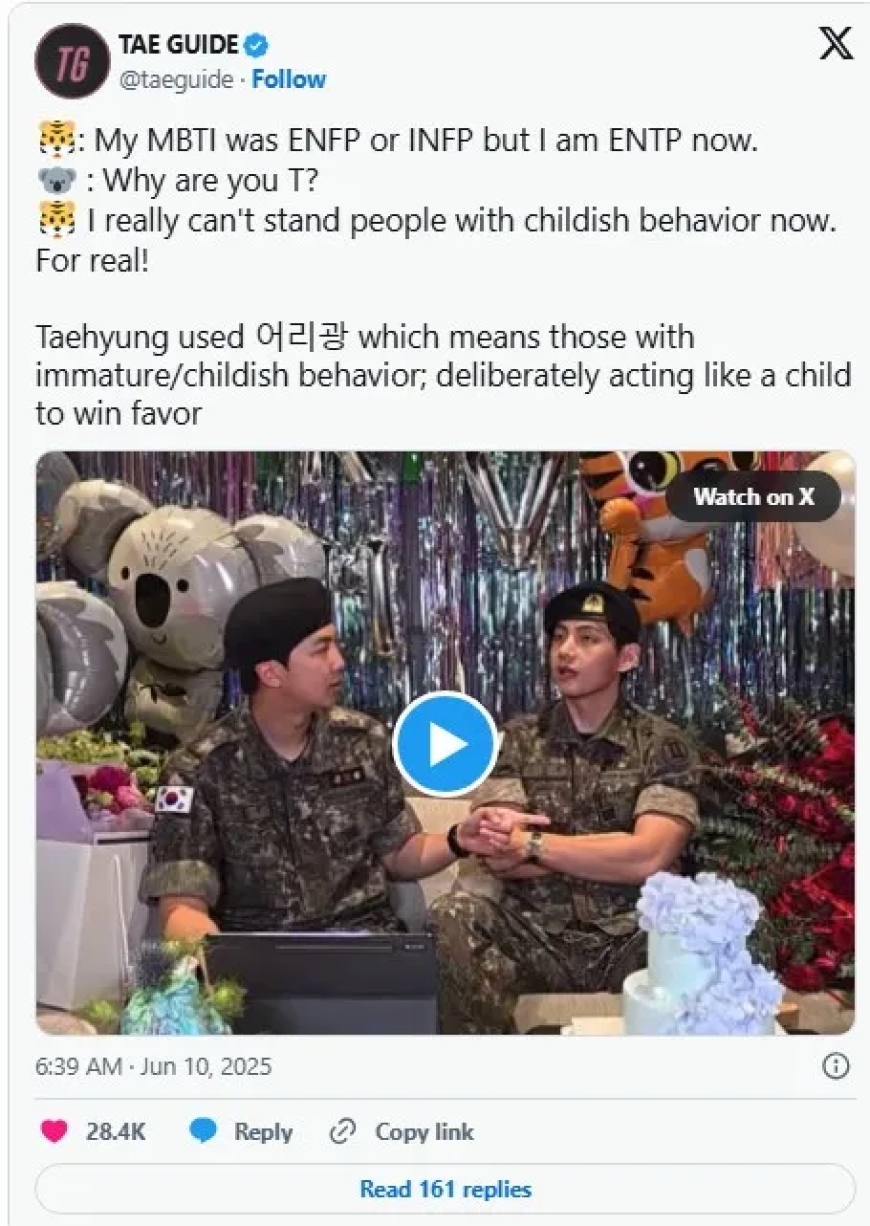Click the @taeguide handle
The image size is (870, 1226).
(176, 80)
